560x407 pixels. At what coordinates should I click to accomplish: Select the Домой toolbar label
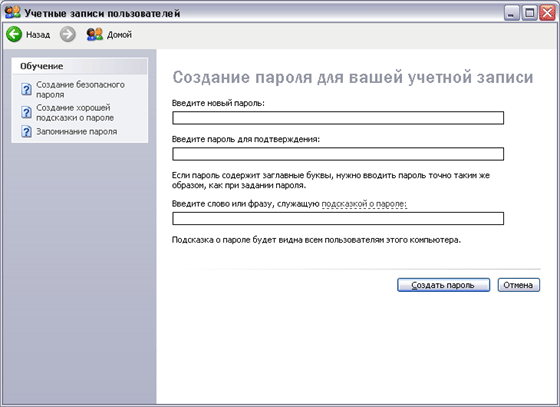[x=119, y=35]
